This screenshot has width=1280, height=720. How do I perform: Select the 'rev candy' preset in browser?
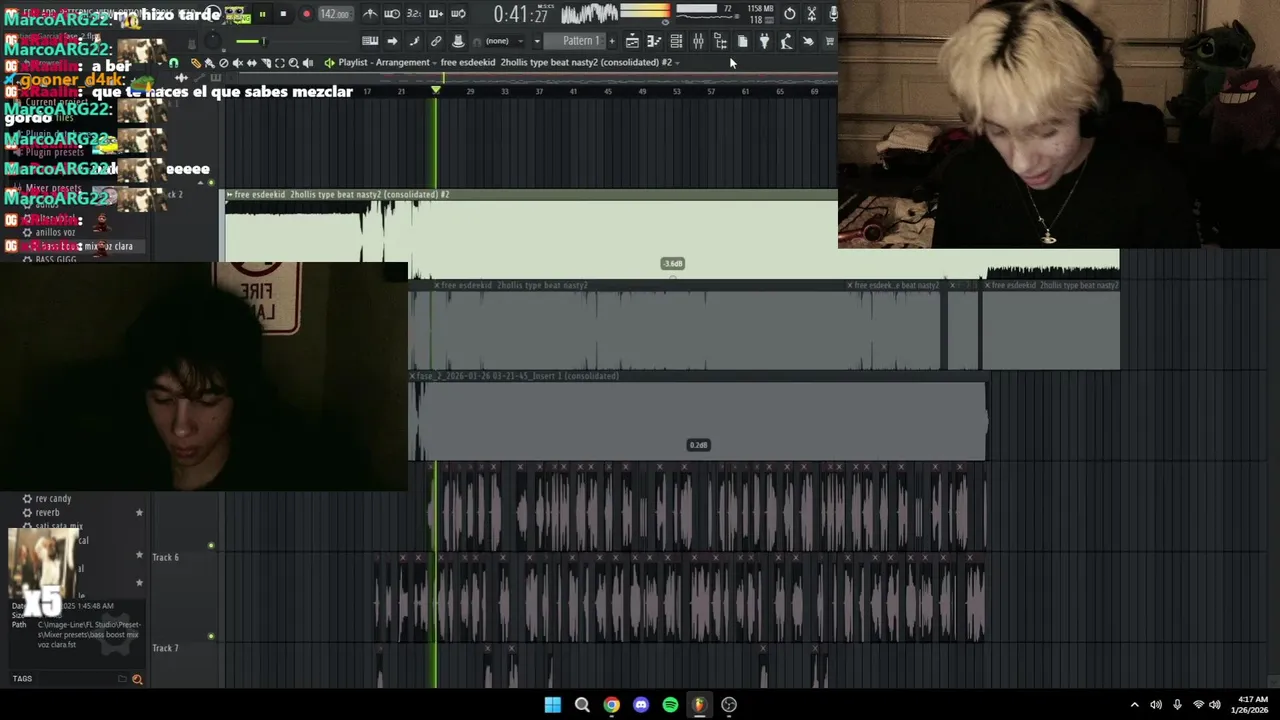[x=53, y=498]
